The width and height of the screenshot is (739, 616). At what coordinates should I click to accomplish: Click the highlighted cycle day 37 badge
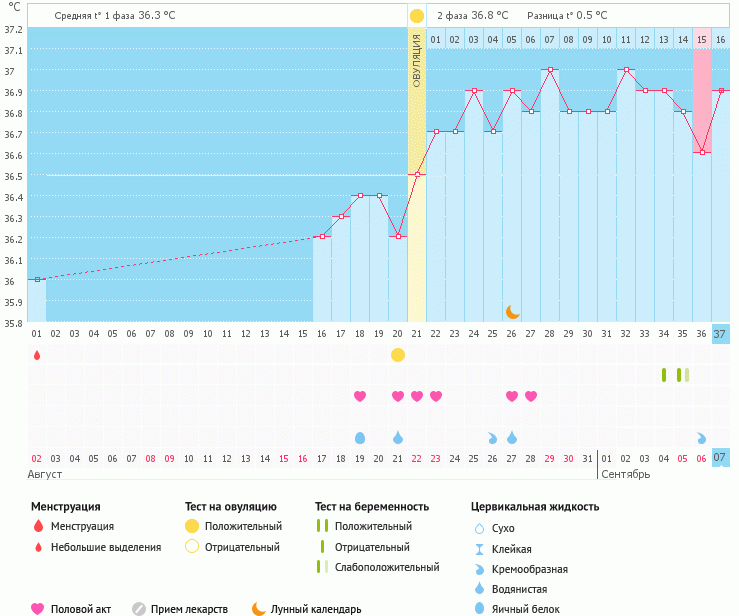tap(720, 334)
